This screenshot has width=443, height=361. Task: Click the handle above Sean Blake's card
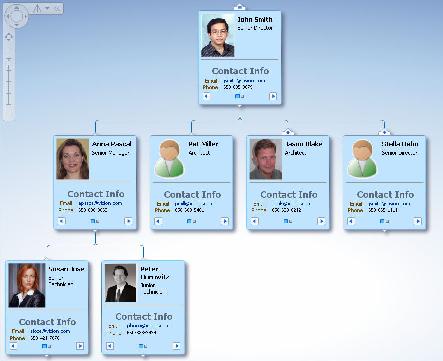(x=288, y=132)
